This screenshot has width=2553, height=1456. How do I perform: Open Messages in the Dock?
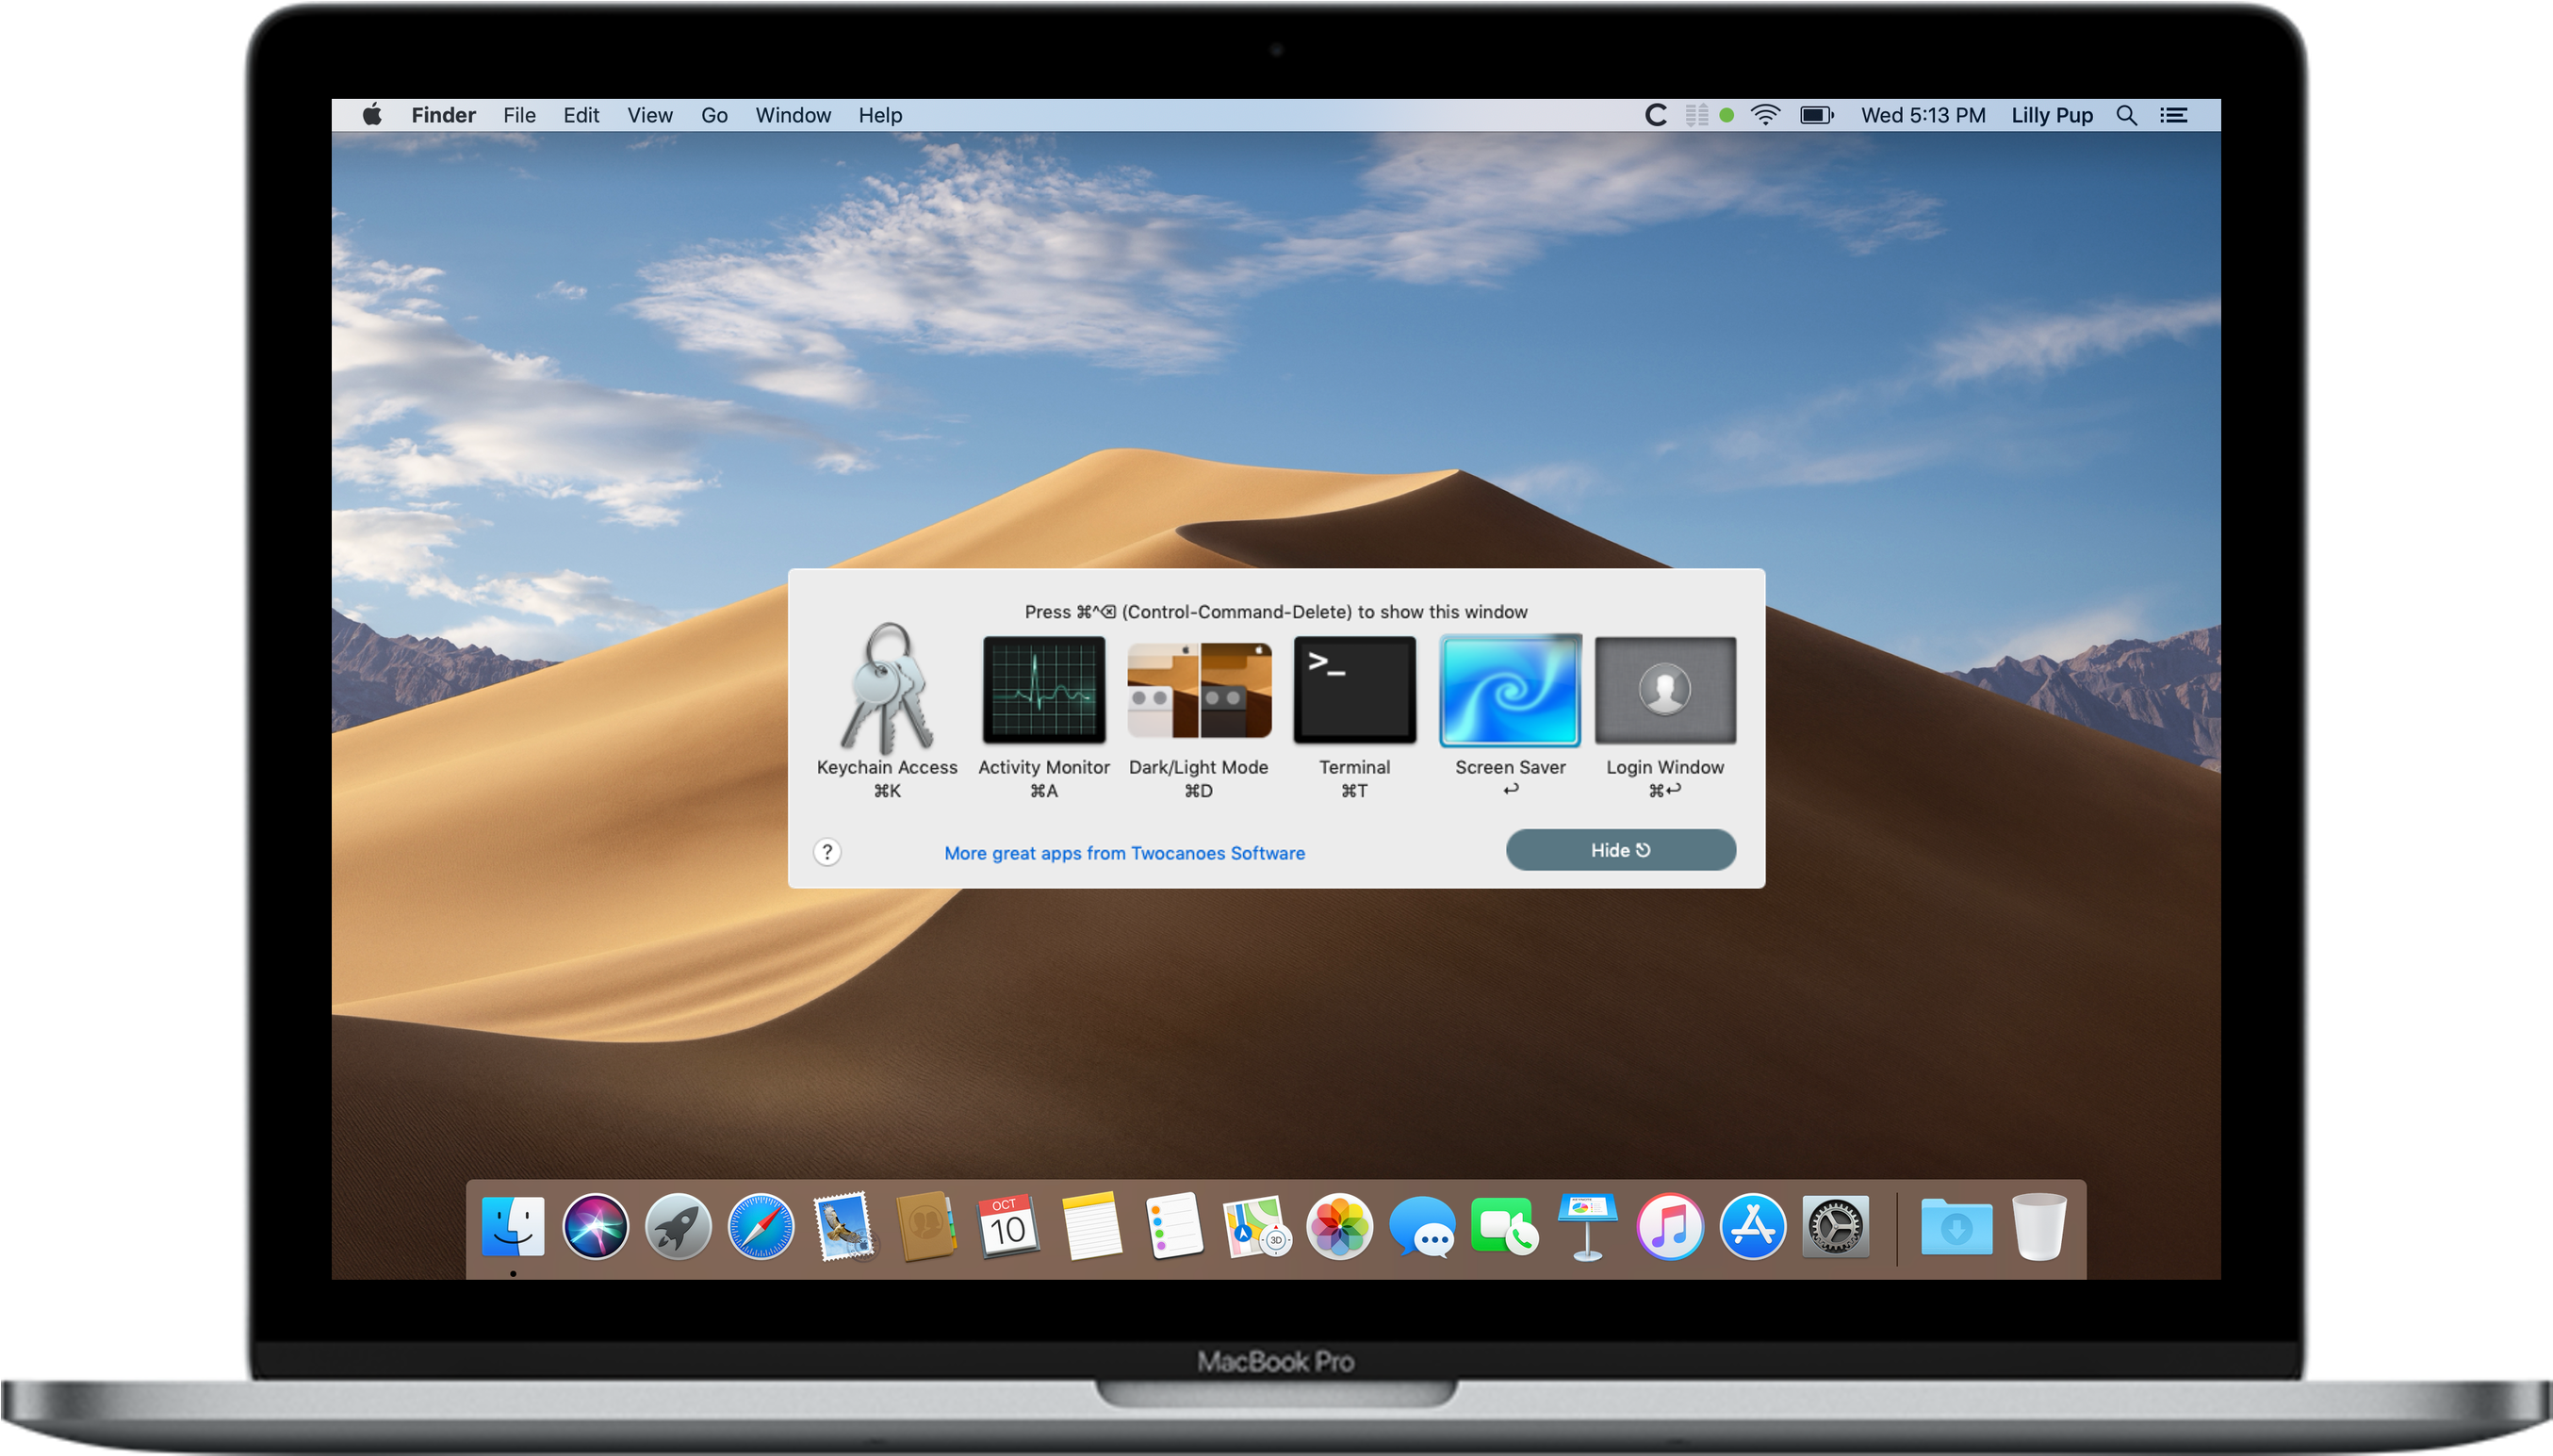[x=1422, y=1226]
